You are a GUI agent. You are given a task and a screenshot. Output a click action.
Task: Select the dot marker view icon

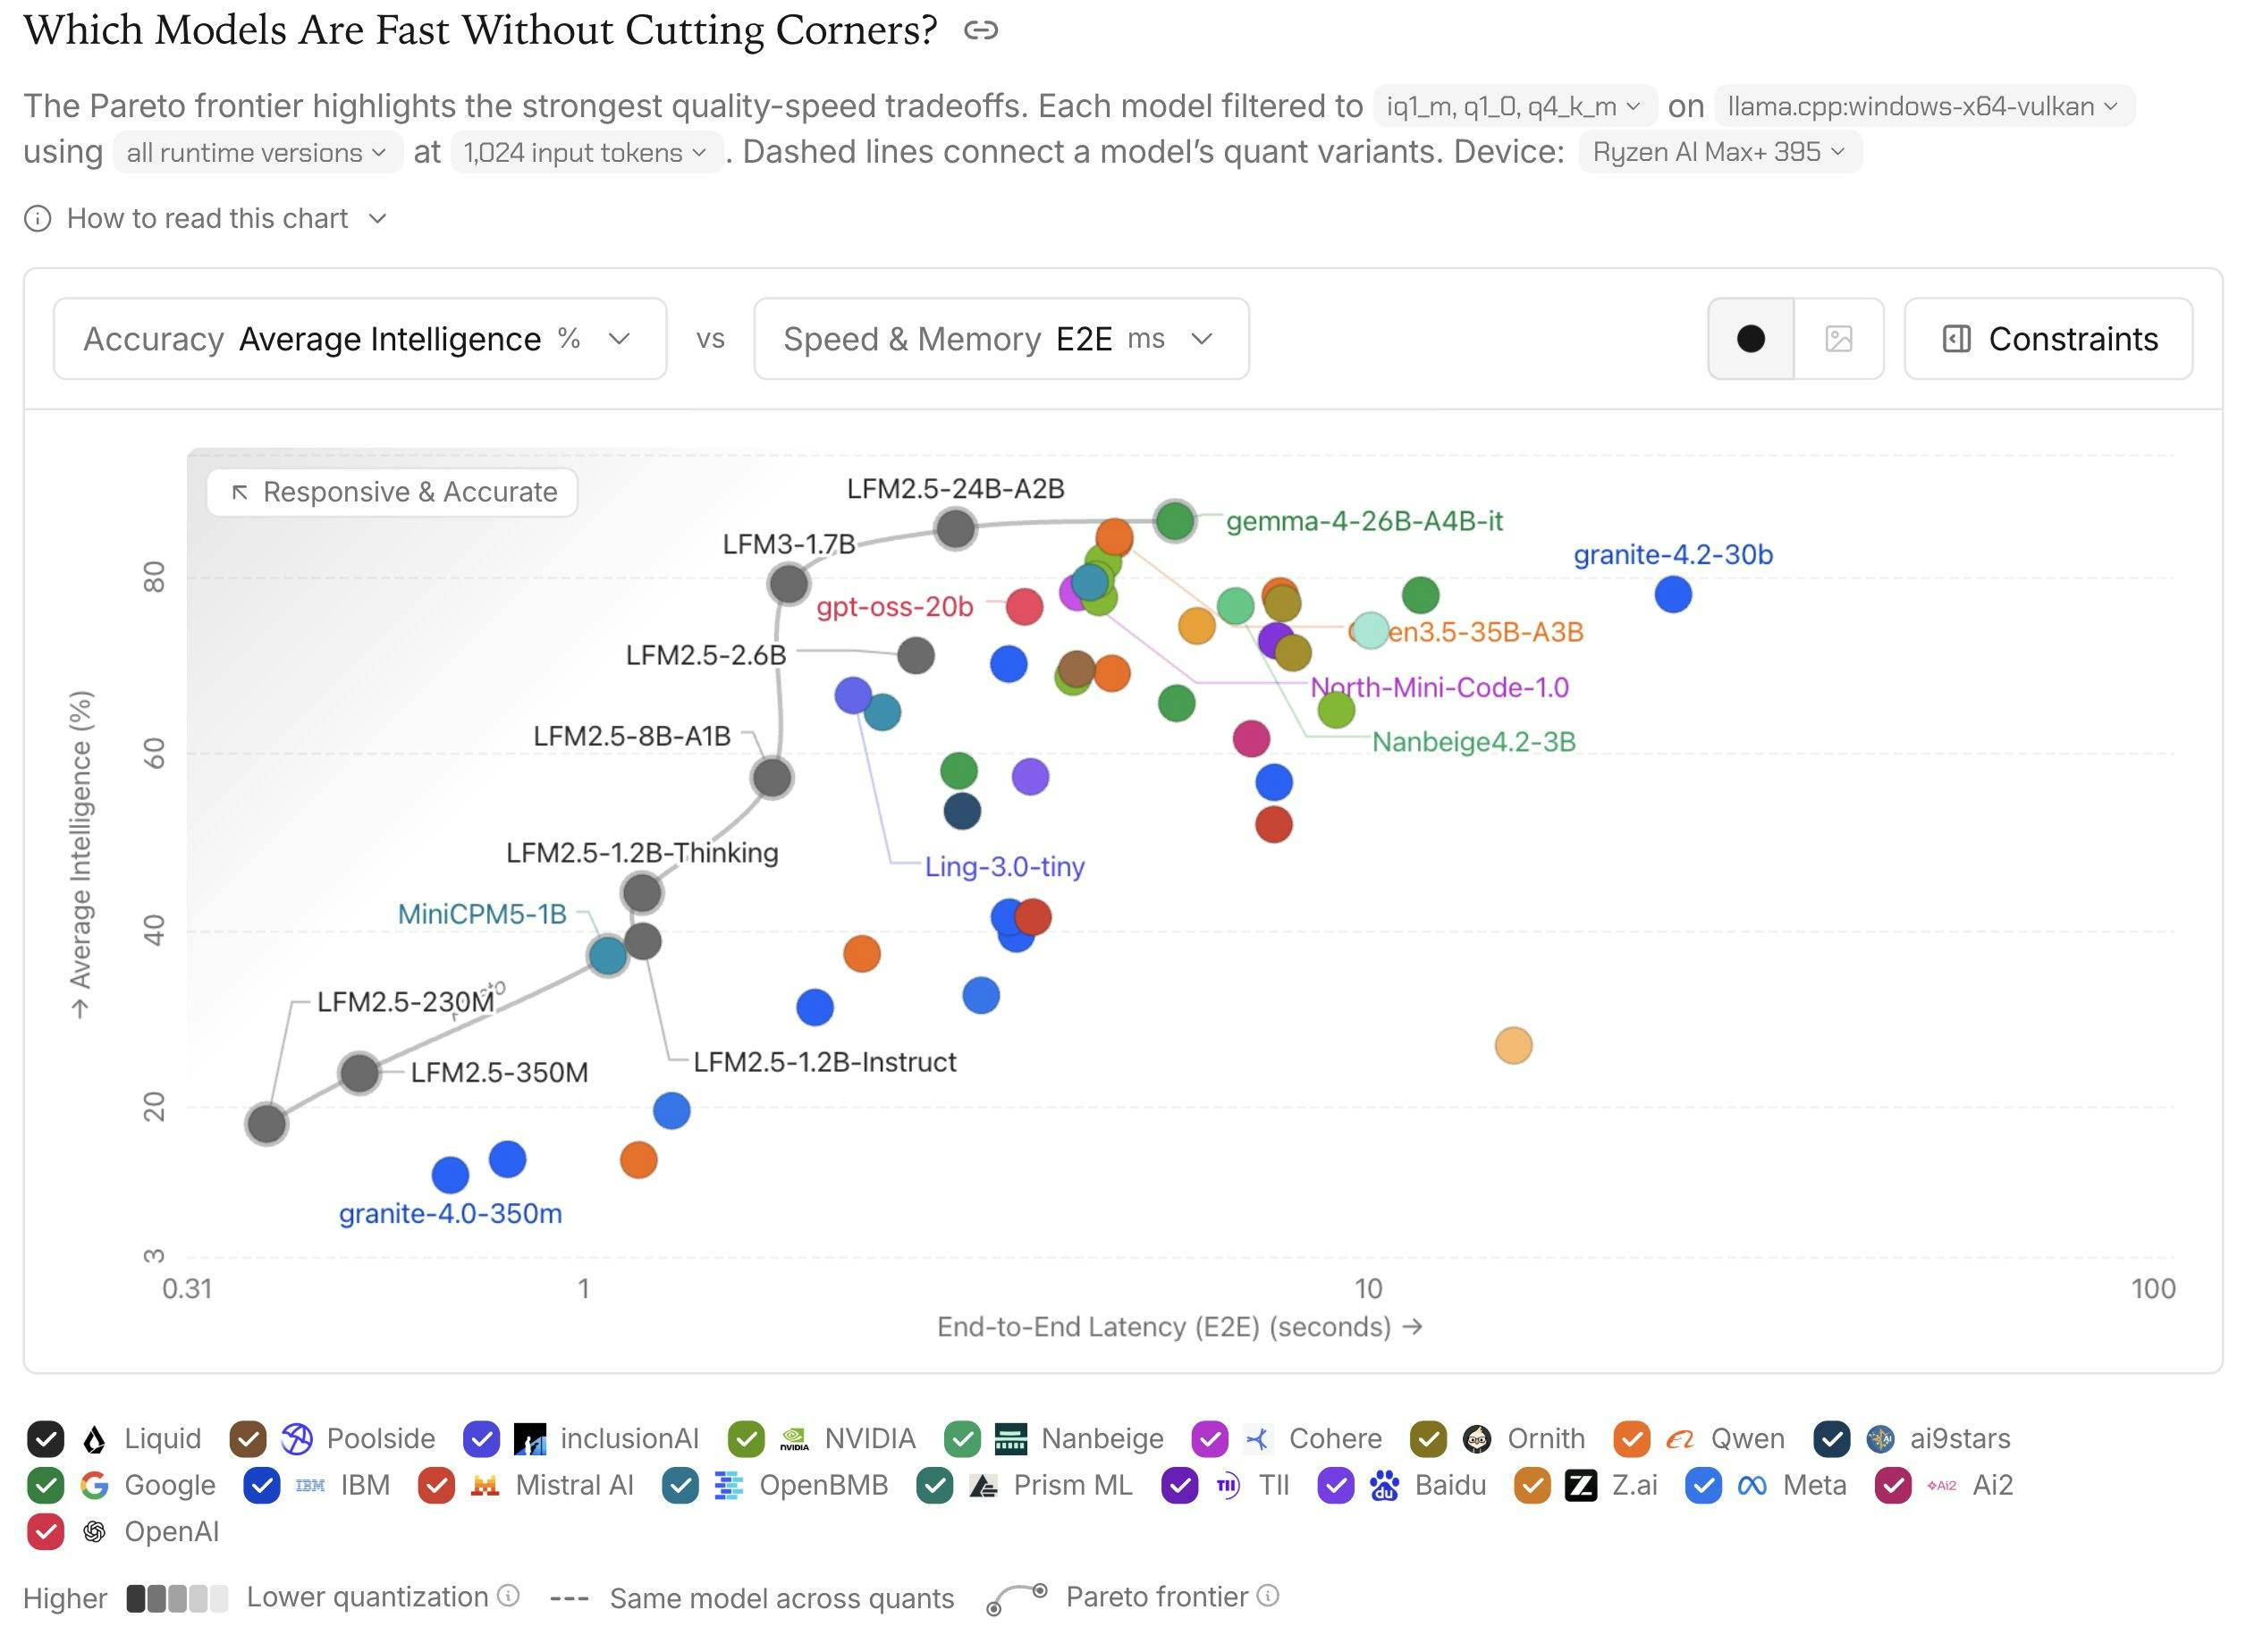click(x=1750, y=339)
